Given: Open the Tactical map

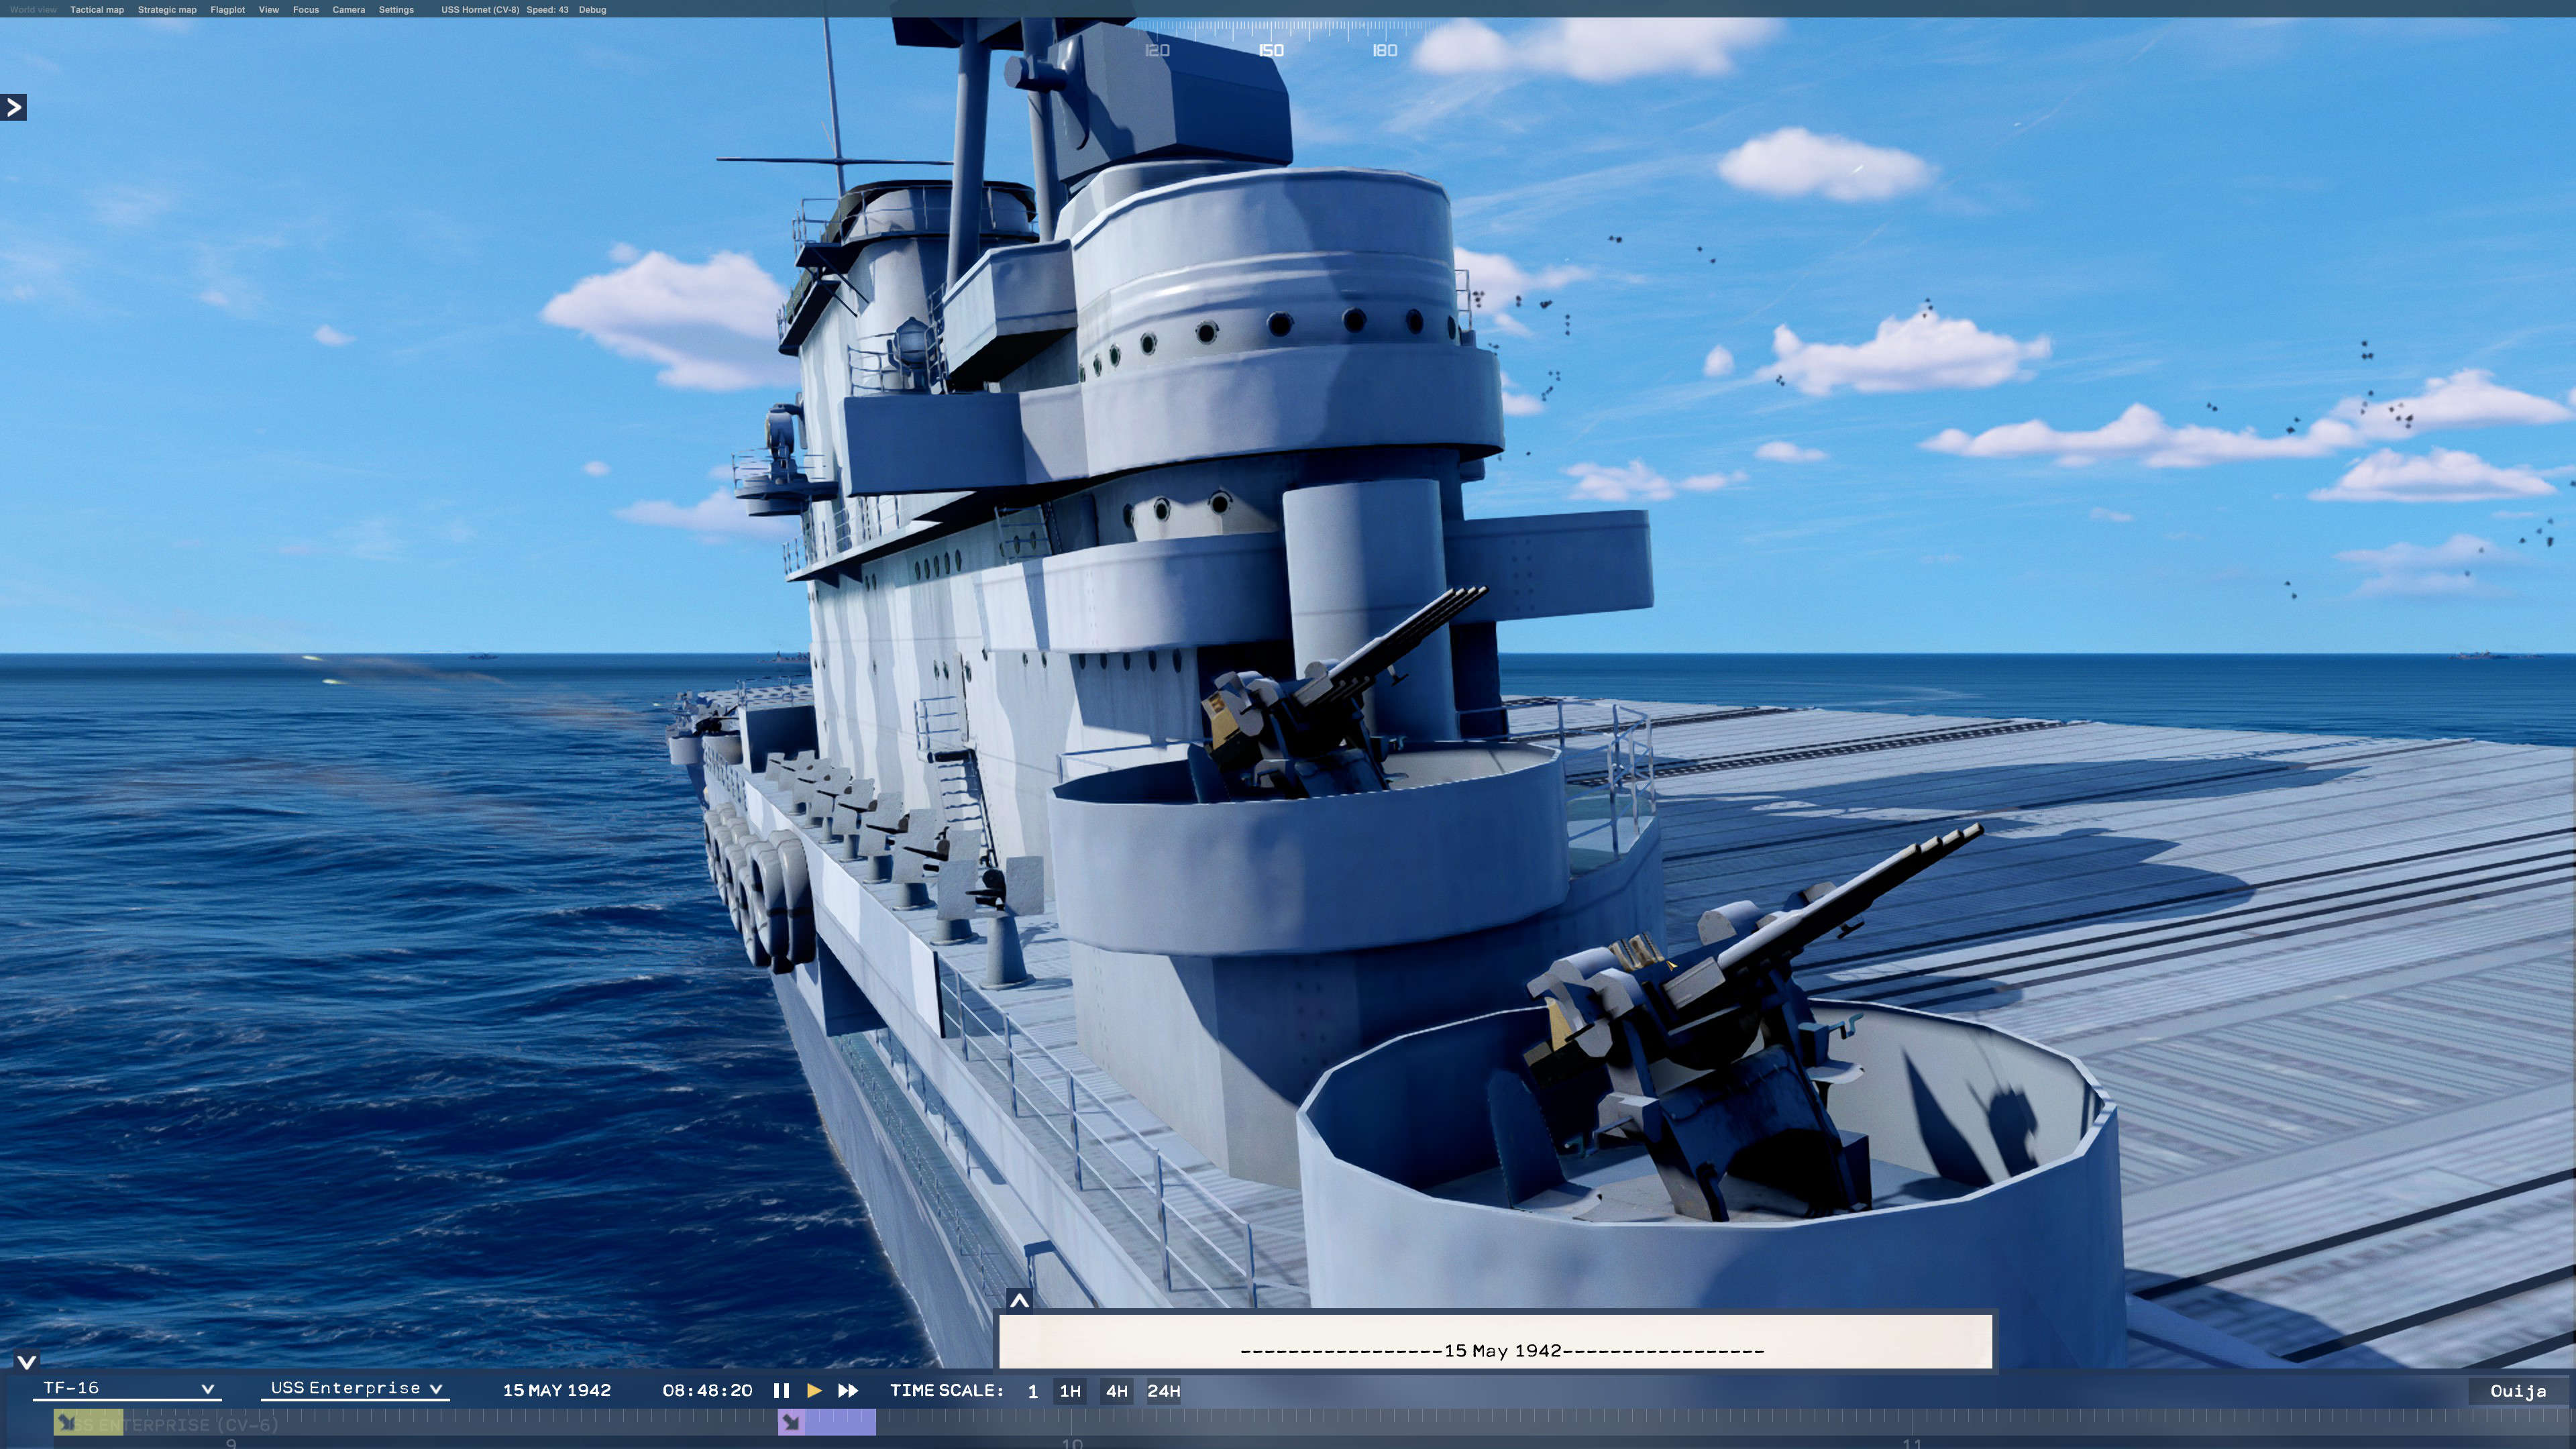Looking at the screenshot, I should (96, 9).
